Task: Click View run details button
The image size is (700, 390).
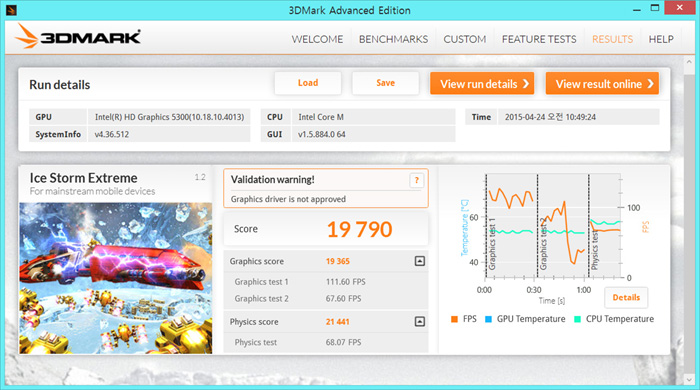Action: pos(482,83)
